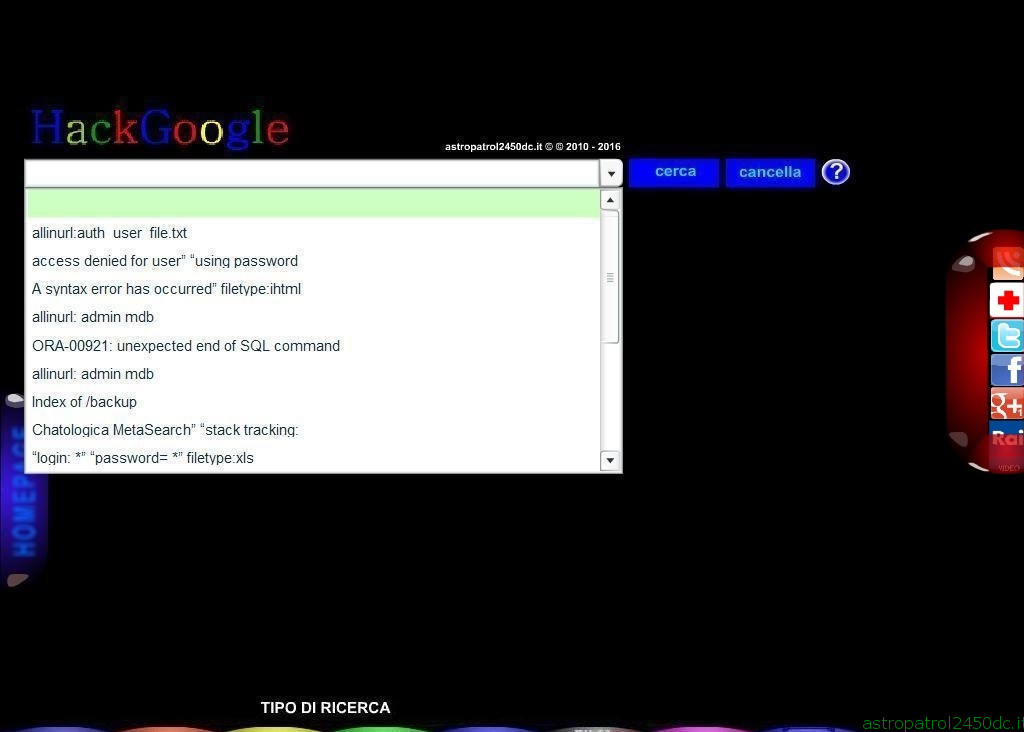This screenshot has width=1024, height=732.
Task: Open the vertical HOMEPAGE button
Action: pyautogui.click(x=24, y=490)
